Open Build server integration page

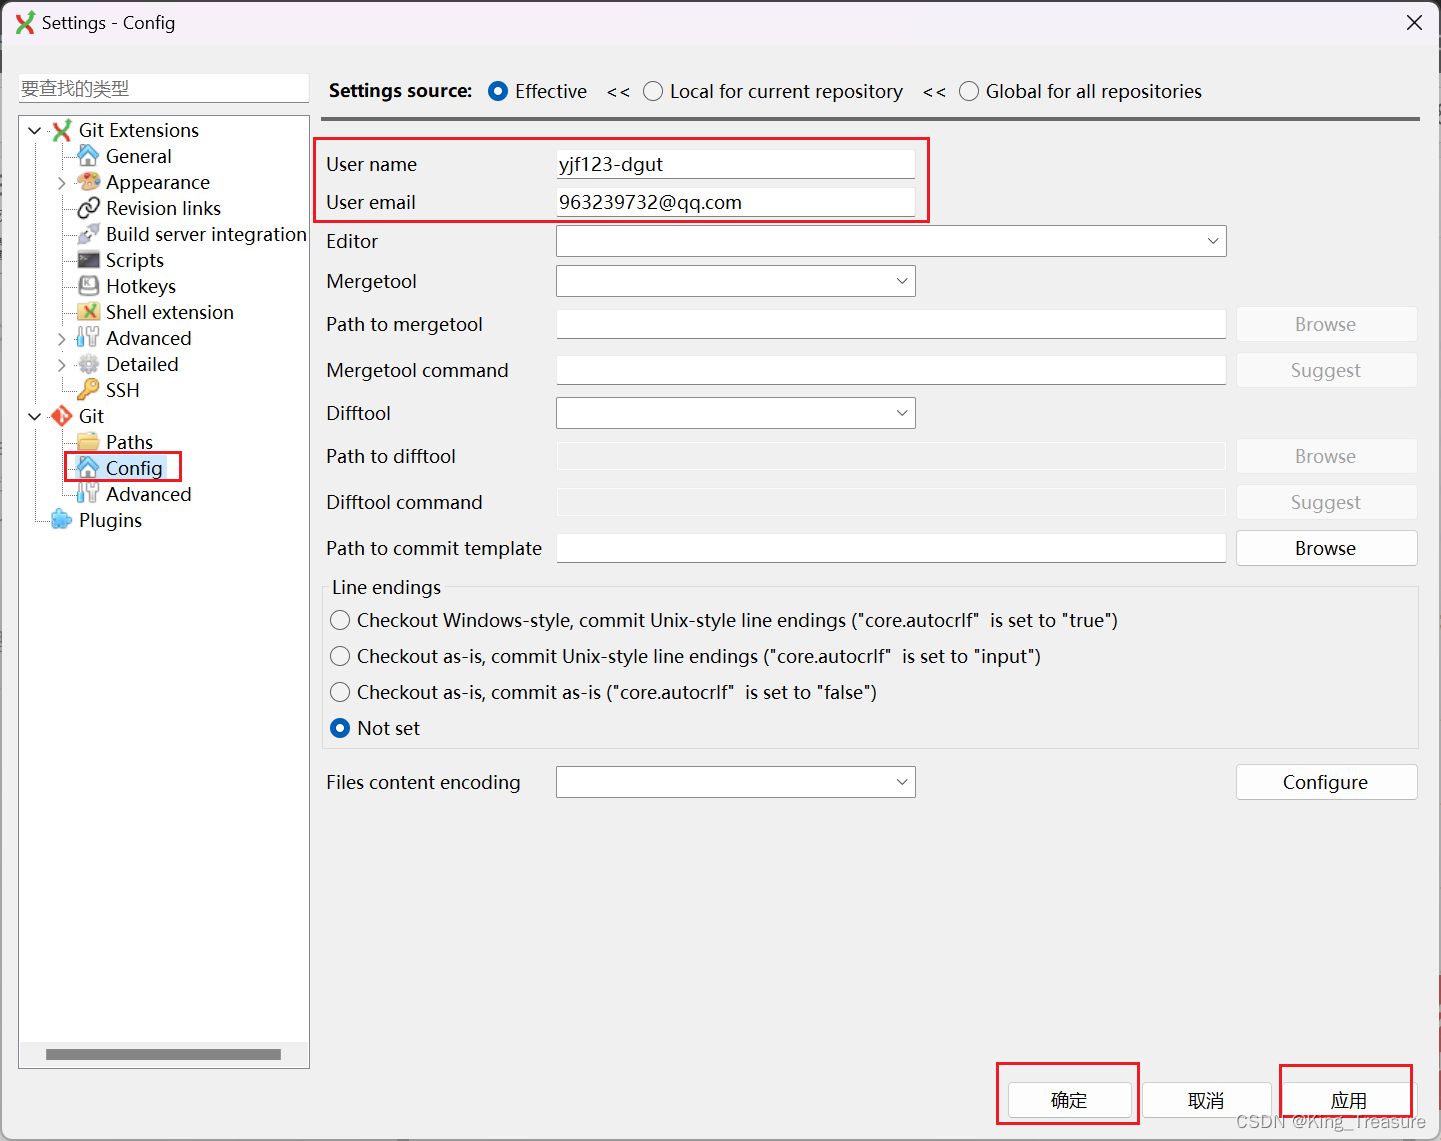pyautogui.click(x=206, y=234)
